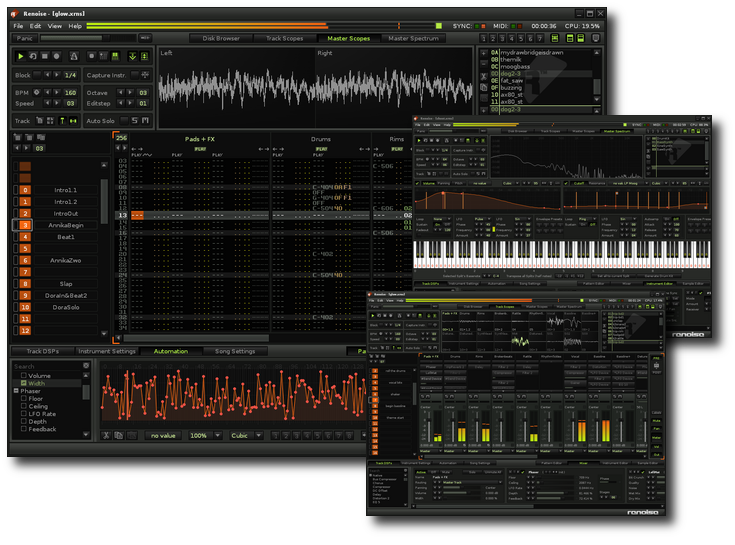Arm recording with the round Record button
The image size is (735, 545).
[57, 56]
